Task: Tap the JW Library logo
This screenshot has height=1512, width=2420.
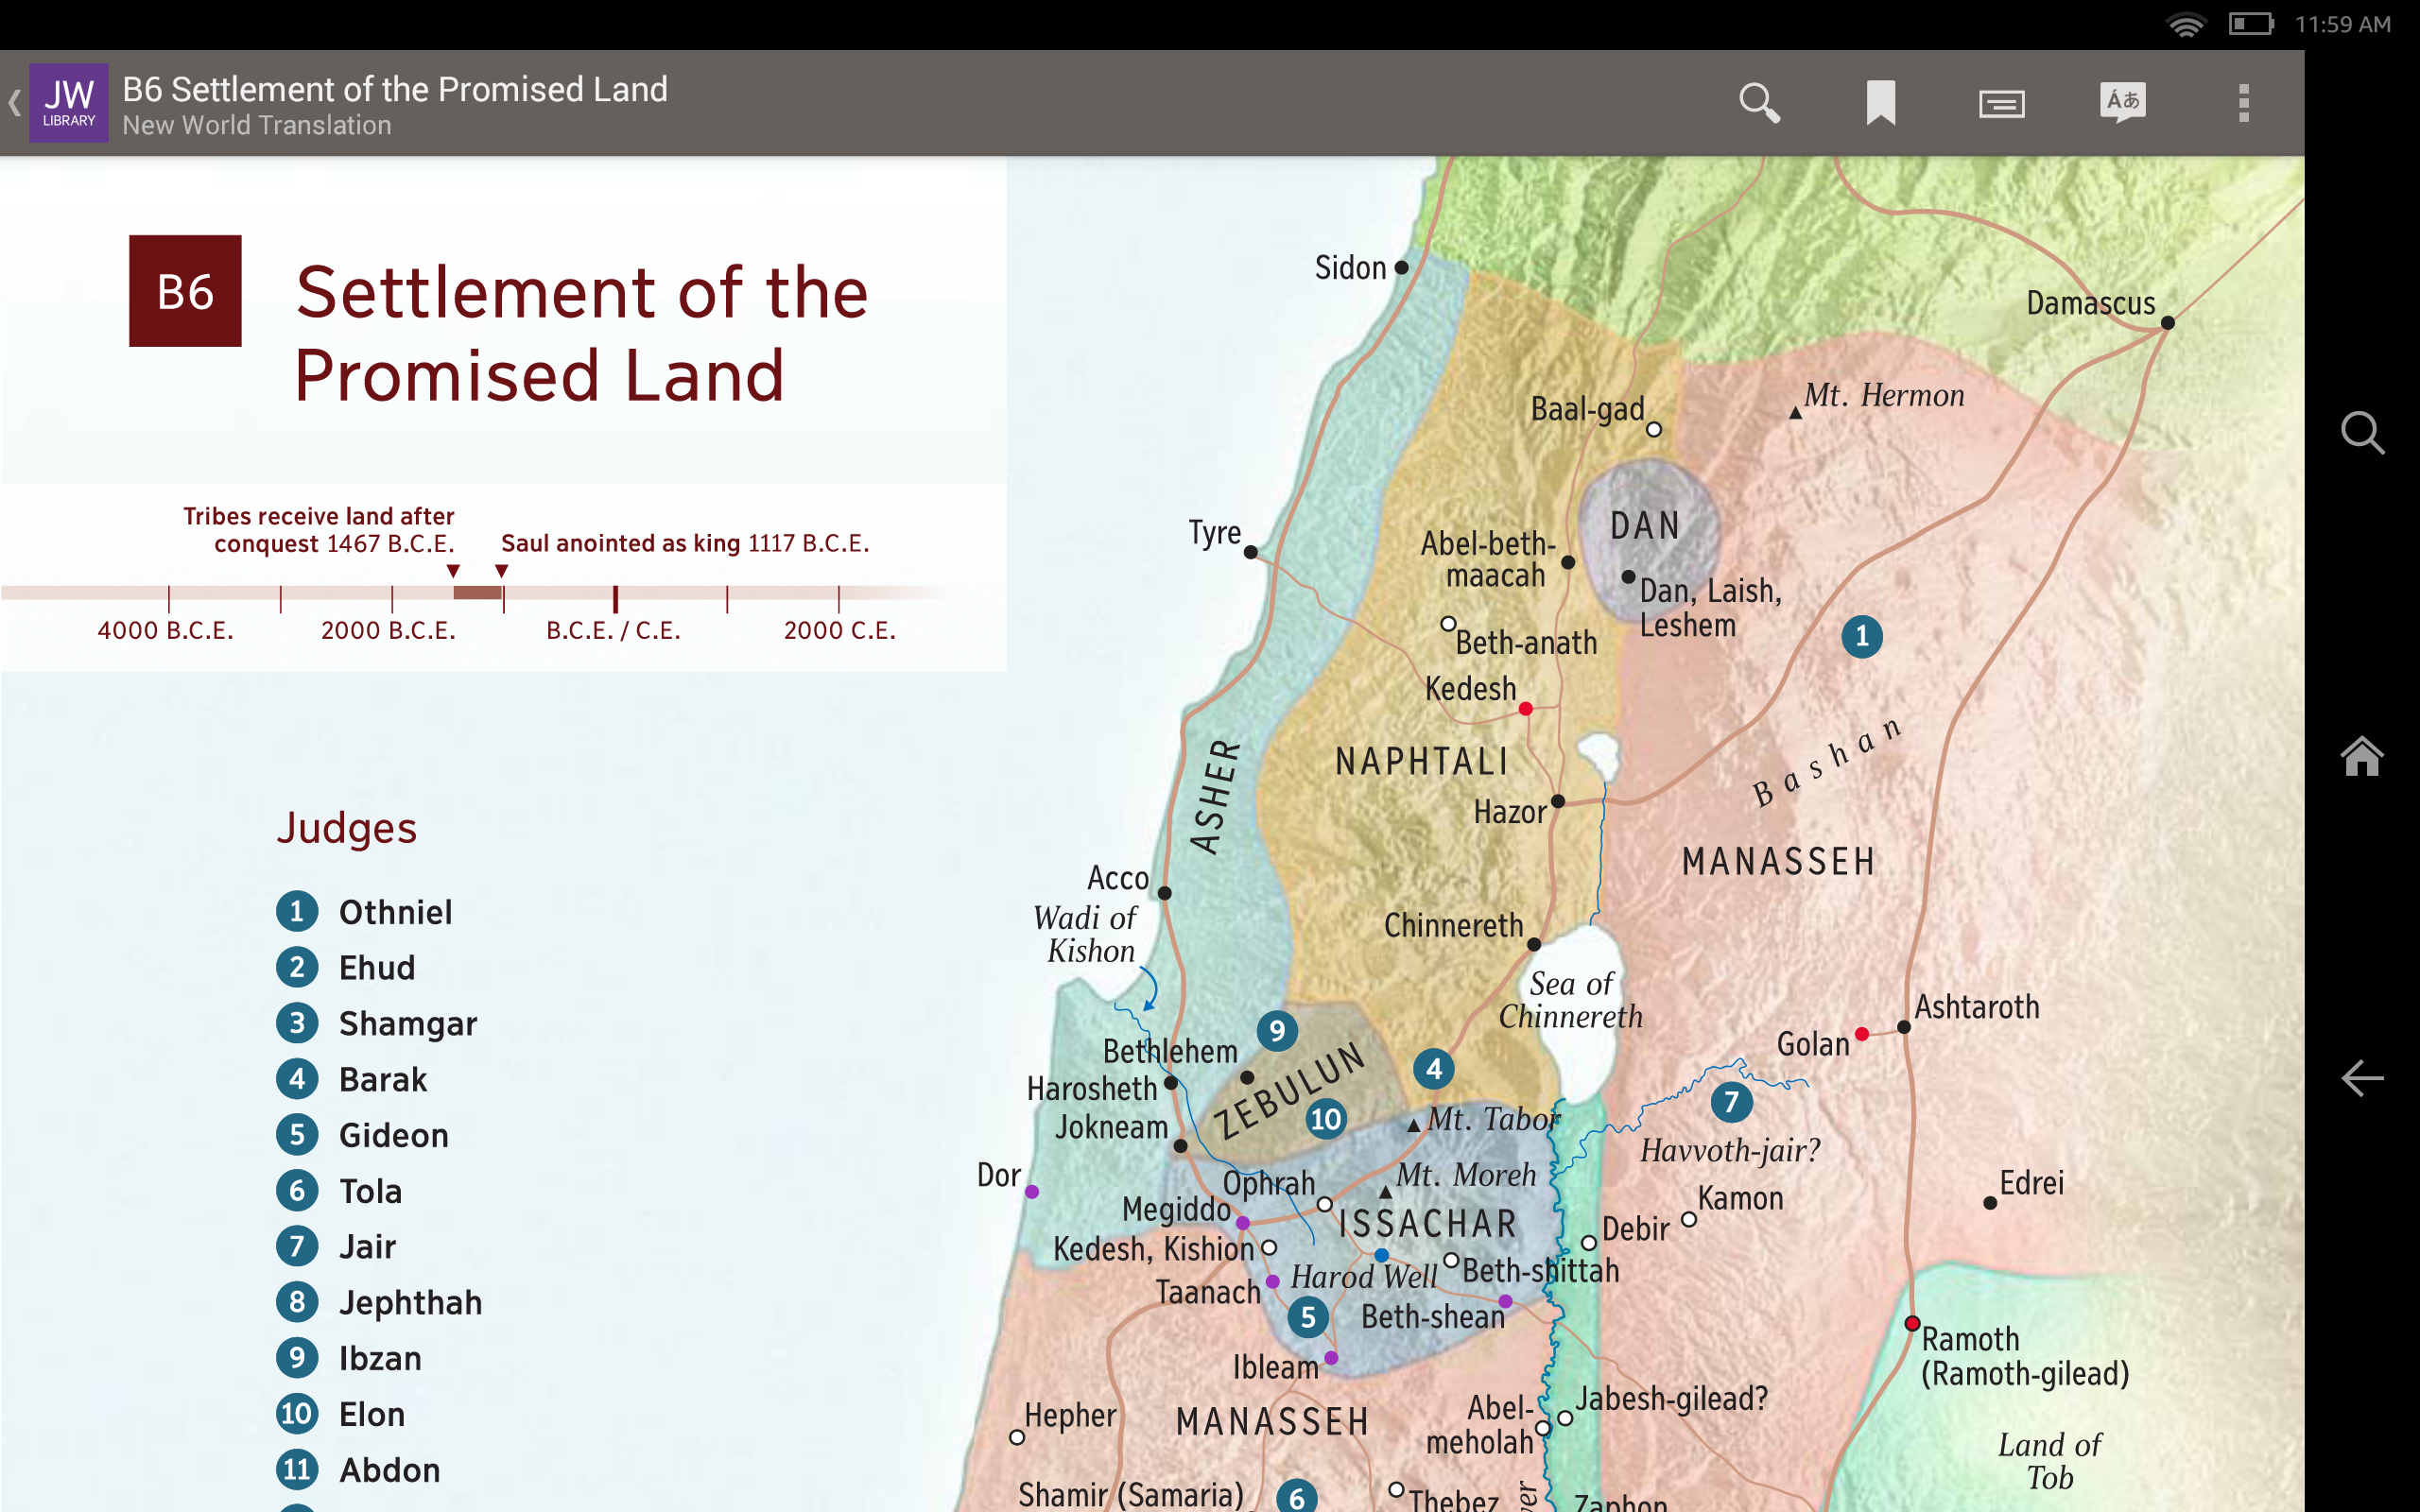Action: 67,102
